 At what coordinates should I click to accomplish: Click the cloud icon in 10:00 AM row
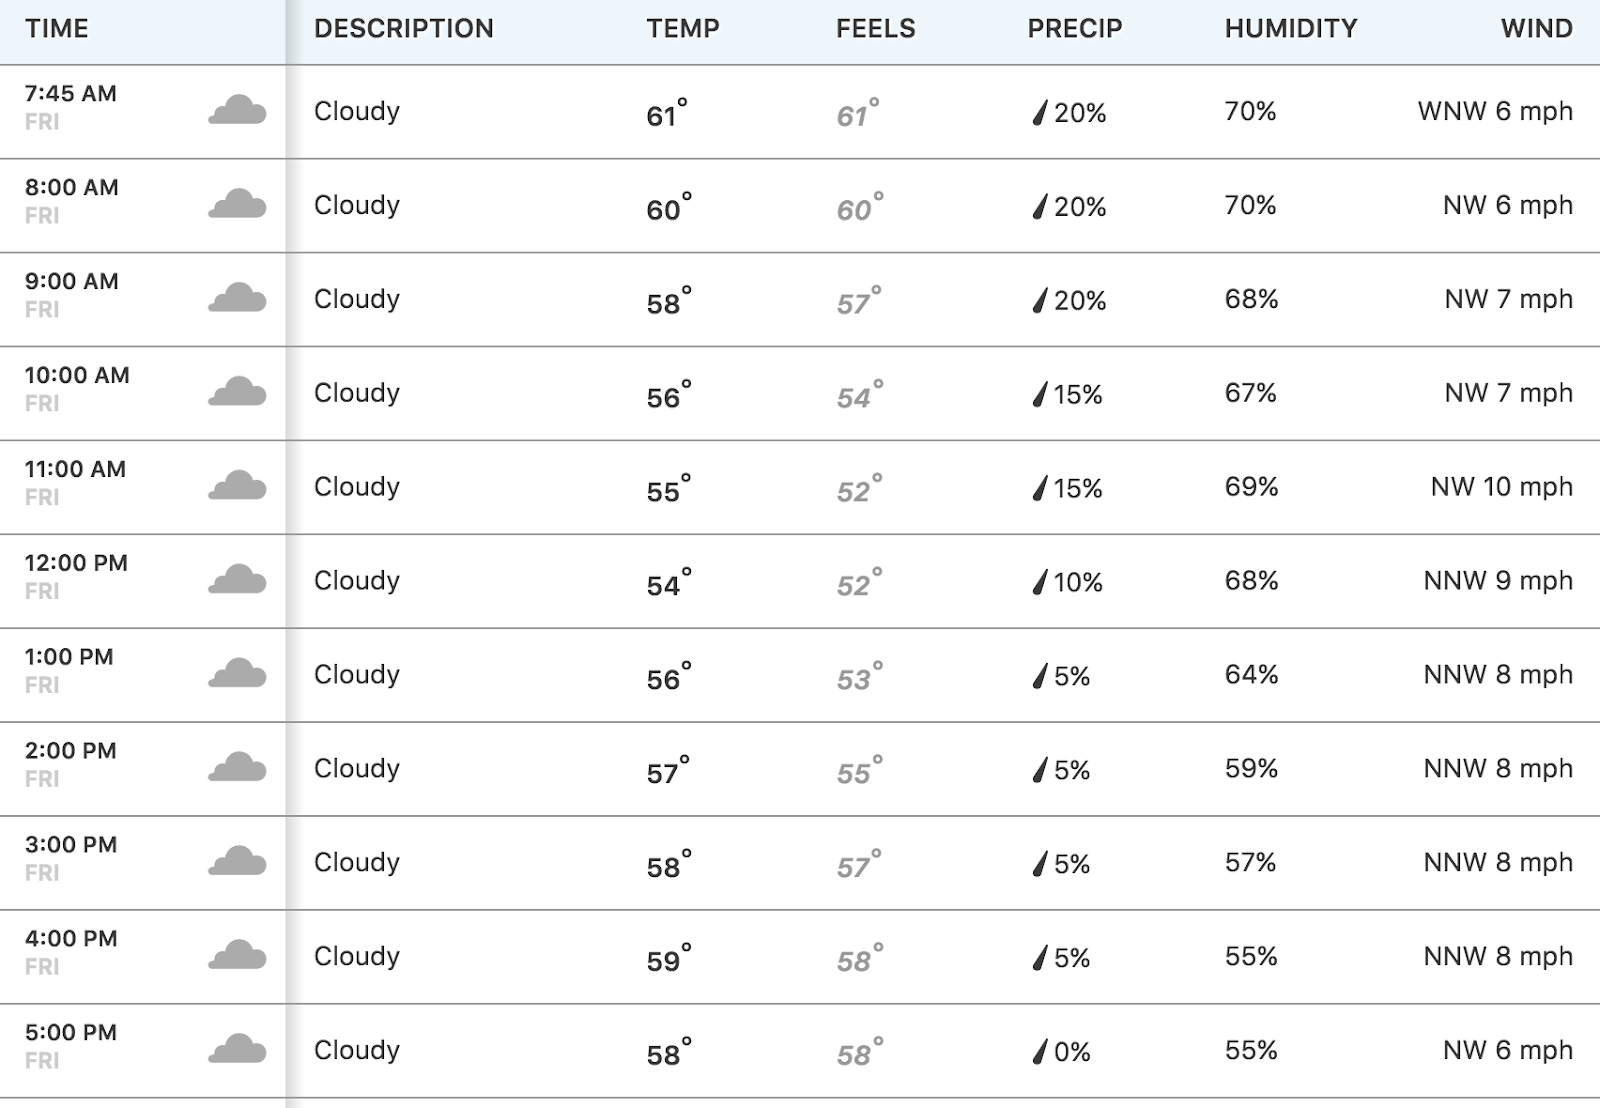point(237,391)
